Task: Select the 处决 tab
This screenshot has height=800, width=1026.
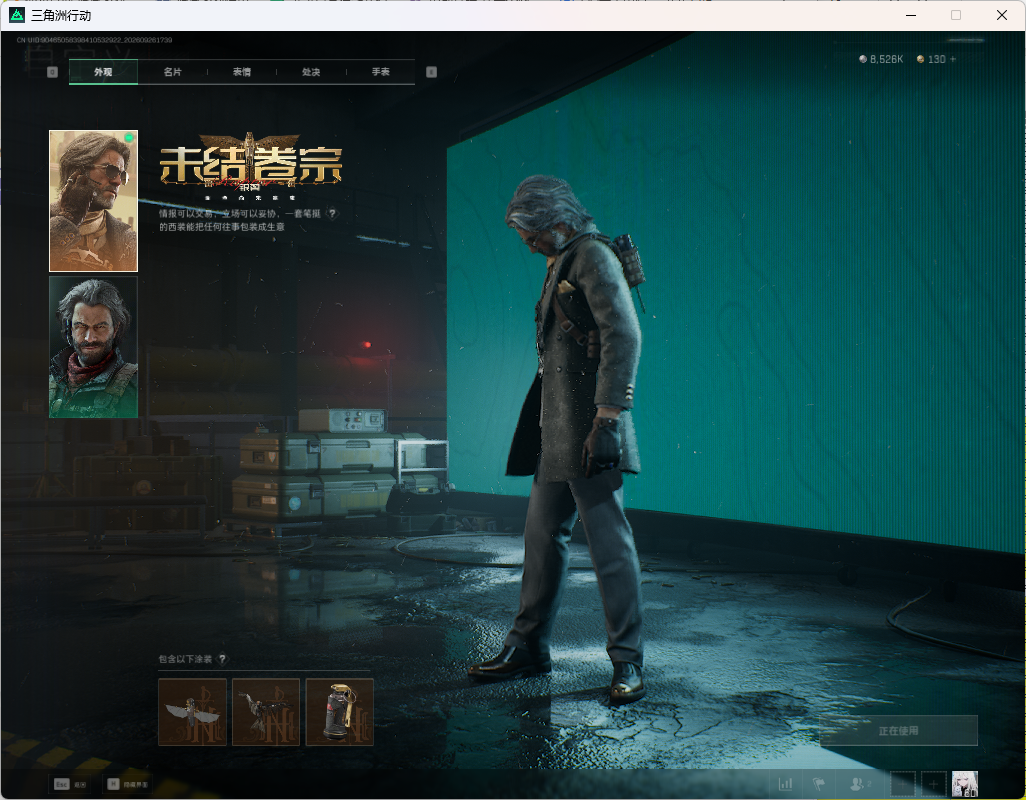Action: 311,72
